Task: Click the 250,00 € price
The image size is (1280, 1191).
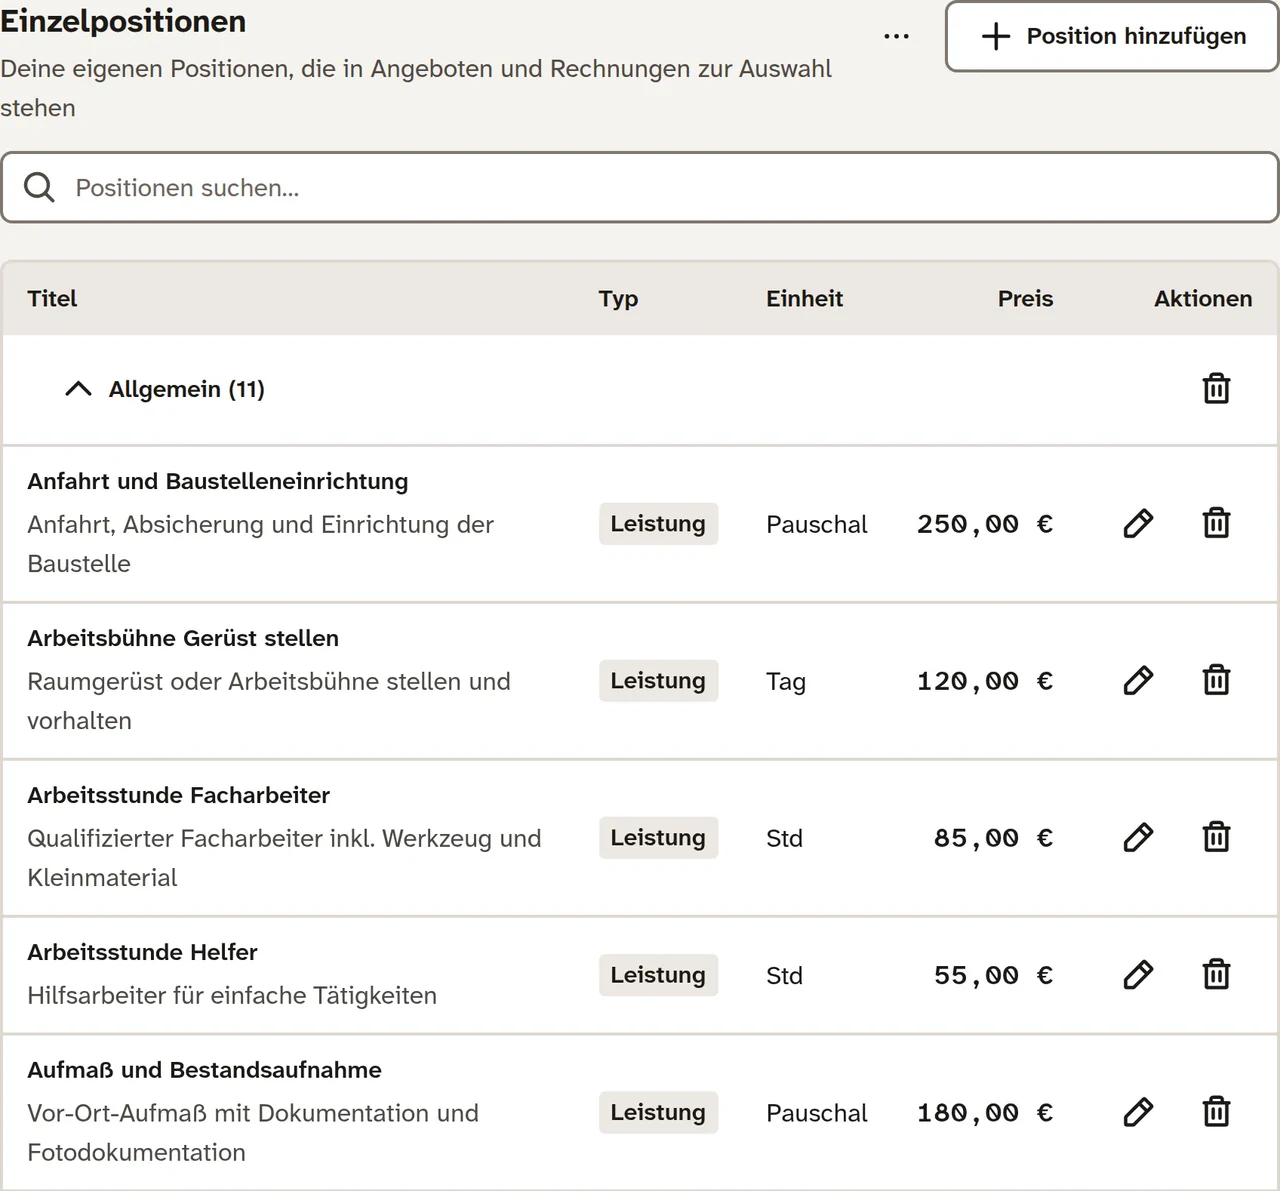Action: (x=985, y=524)
